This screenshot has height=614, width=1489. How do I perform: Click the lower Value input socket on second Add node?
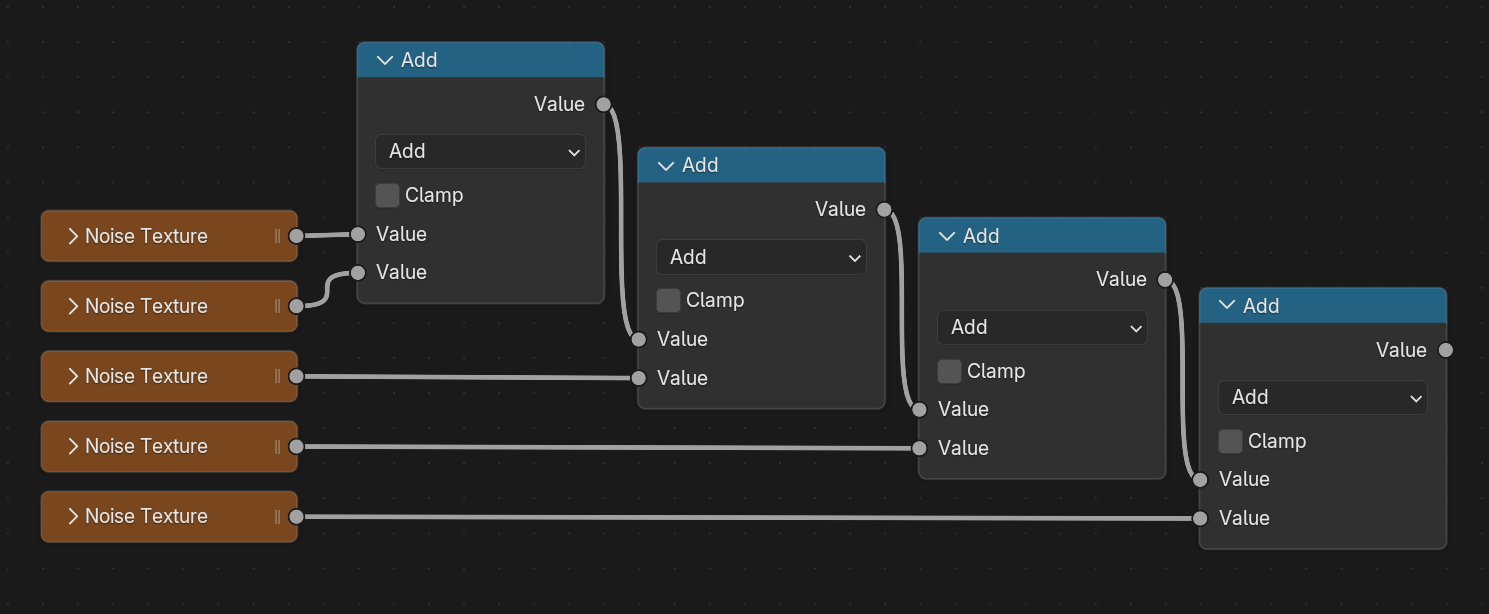pos(639,378)
